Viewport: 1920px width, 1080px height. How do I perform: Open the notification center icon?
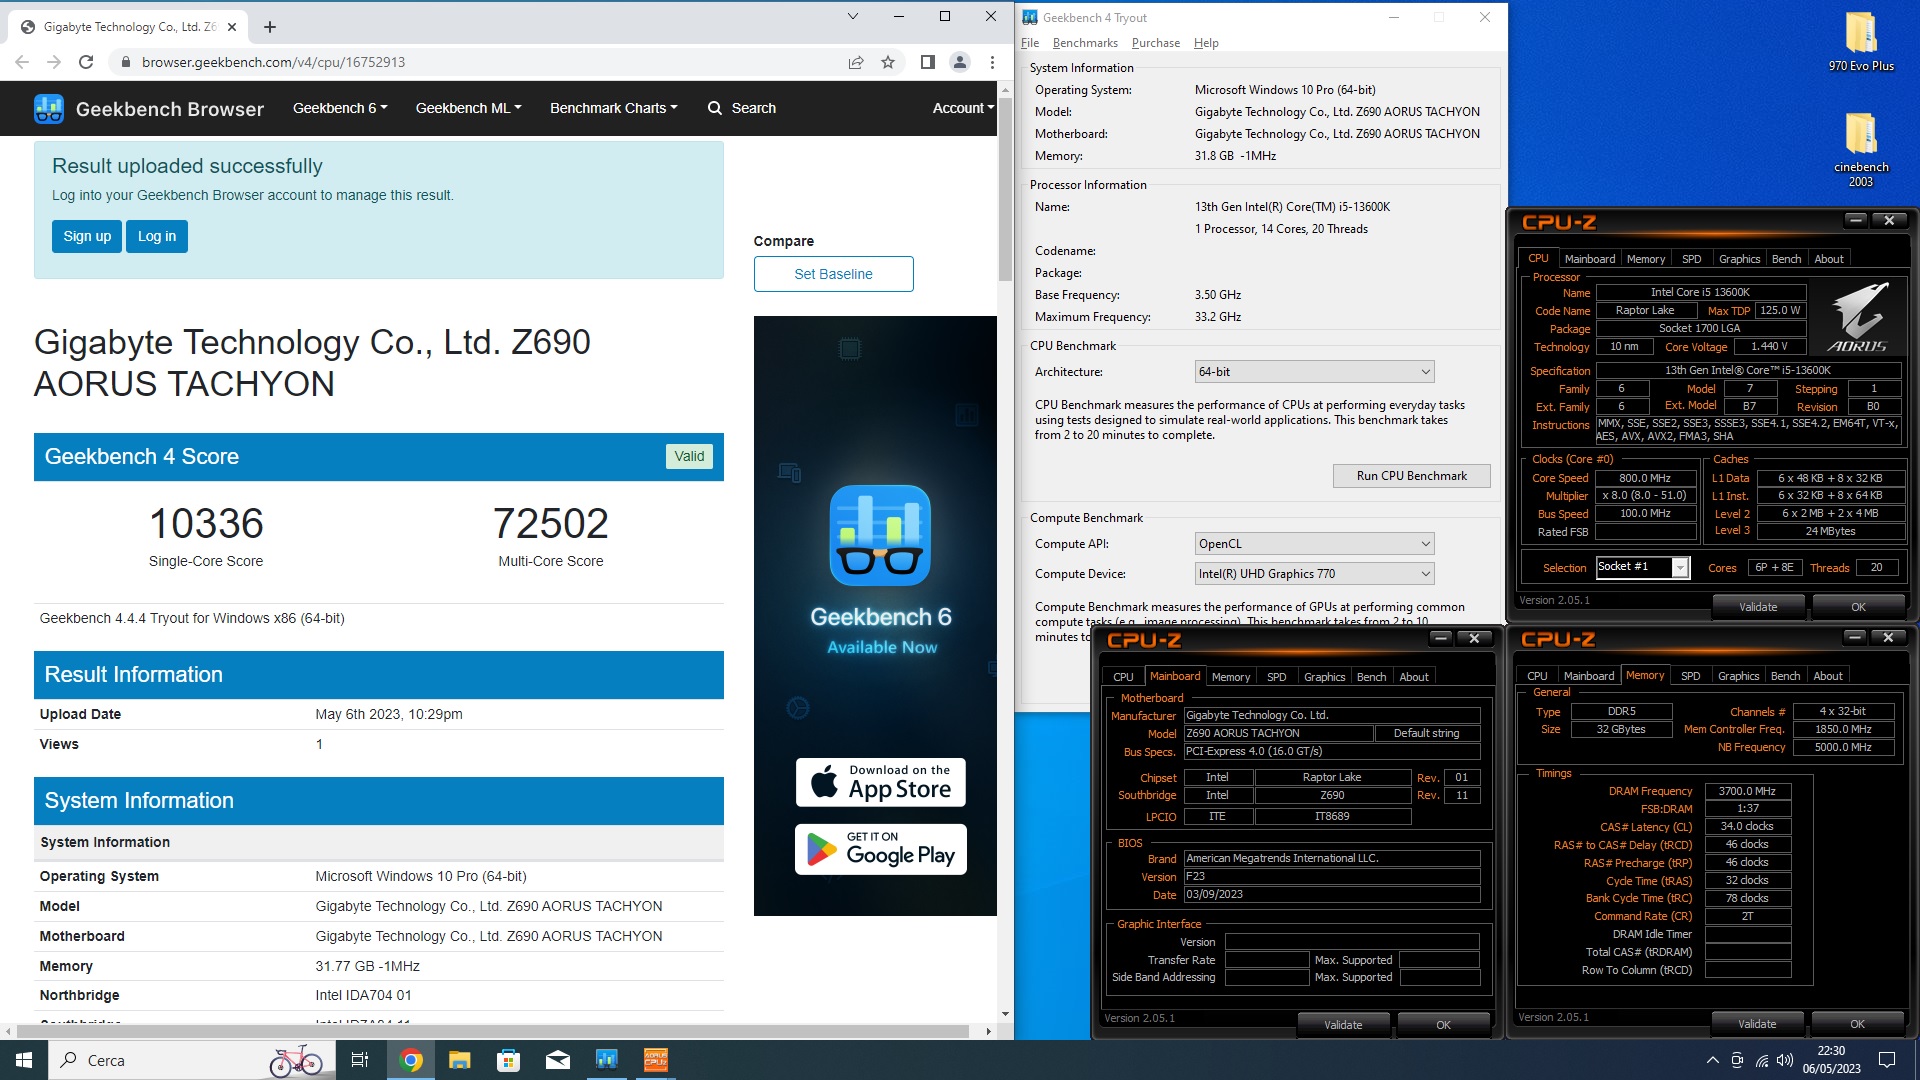coord(1887,1060)
